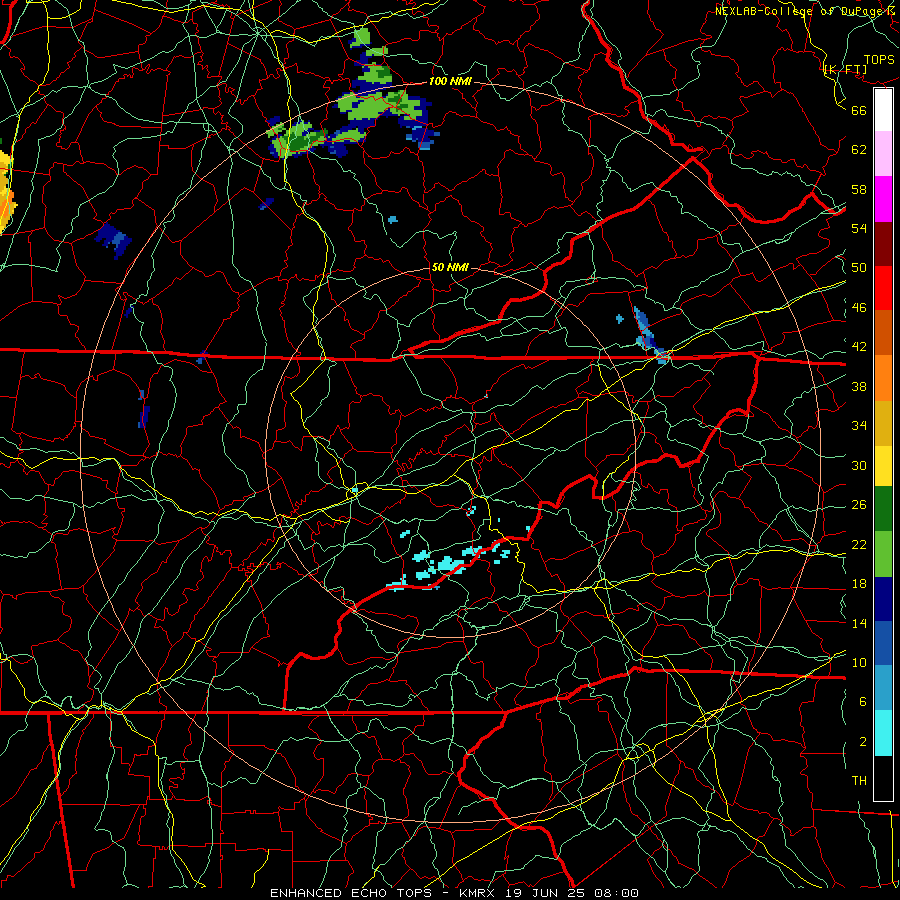Click the light green legend swatch
This screenshot has width=900, height=900.
click(x=883, y=554)
